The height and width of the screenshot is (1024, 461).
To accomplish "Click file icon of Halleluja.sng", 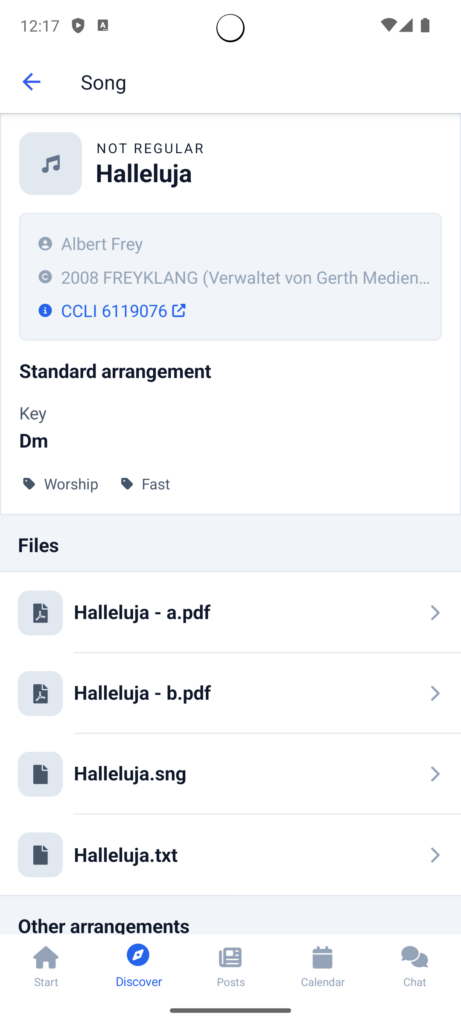I will 40,774.
